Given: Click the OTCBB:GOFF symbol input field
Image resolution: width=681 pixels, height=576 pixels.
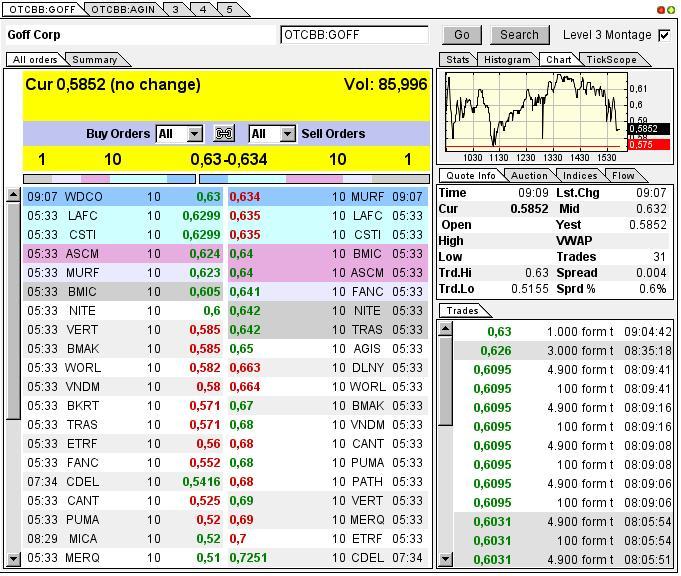Looking at the screenshot, I should (x=354, y=35).
